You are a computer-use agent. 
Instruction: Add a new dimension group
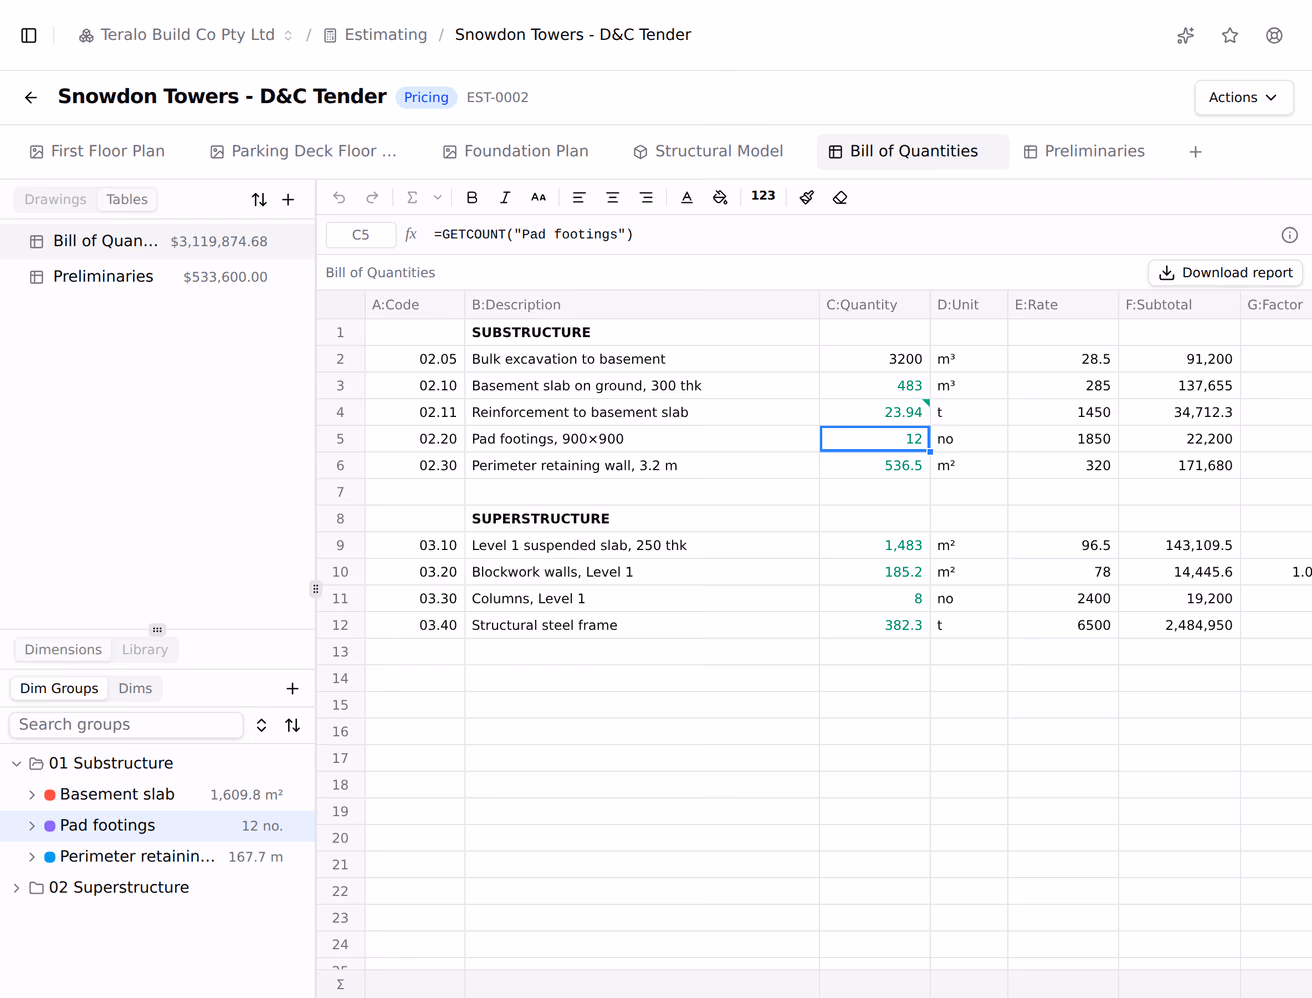(x=292, y=688)
